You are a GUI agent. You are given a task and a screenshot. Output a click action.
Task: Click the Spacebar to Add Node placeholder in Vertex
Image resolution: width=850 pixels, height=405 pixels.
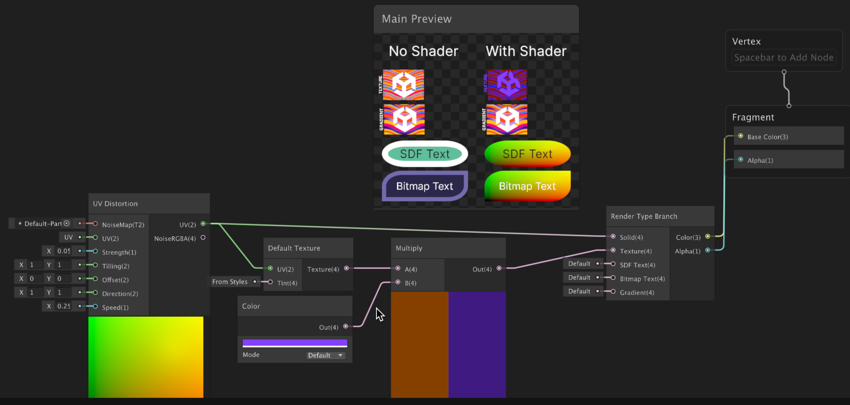(x=783, y=58)
